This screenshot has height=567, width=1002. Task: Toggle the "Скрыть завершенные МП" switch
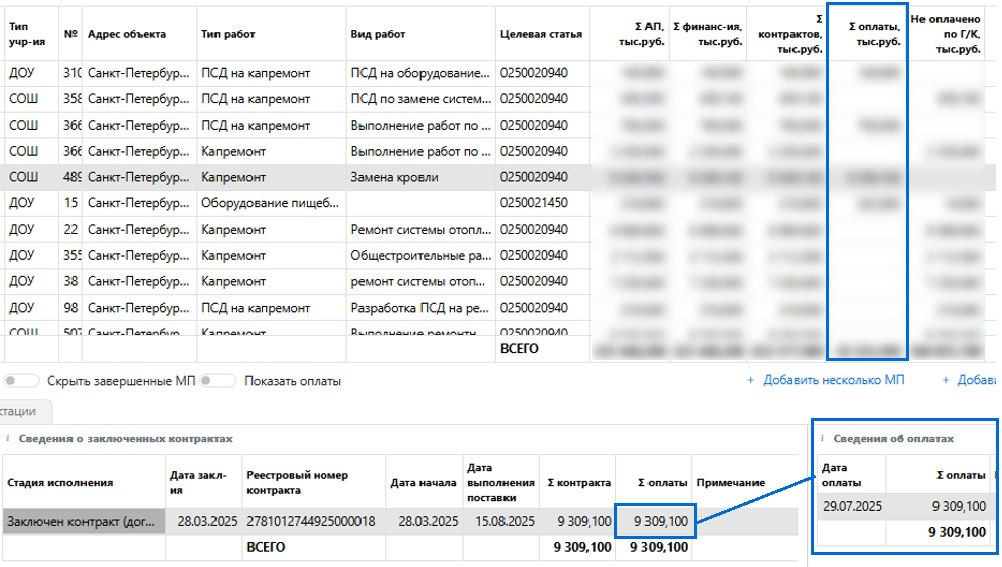point(22,381)
